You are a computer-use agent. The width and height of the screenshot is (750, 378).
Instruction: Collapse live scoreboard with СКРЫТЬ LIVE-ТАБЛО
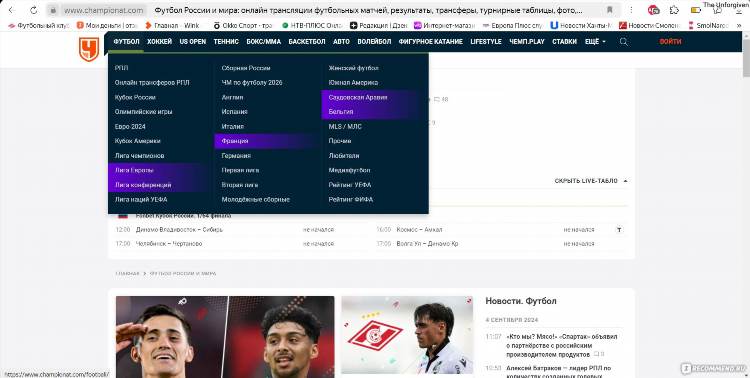tap(591, 181)
